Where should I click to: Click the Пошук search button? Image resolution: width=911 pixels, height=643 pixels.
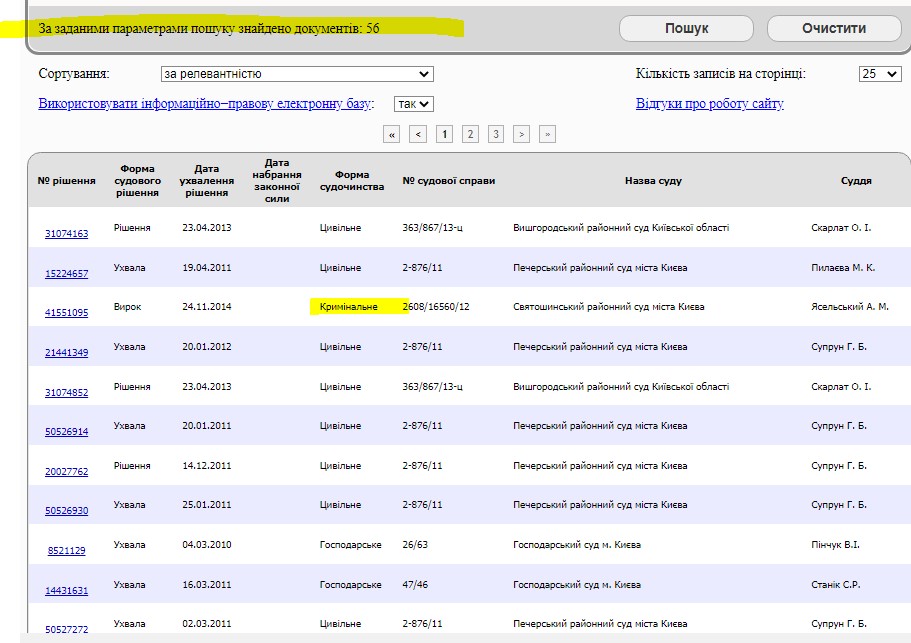pyautogui.click(x=686, y=28)
